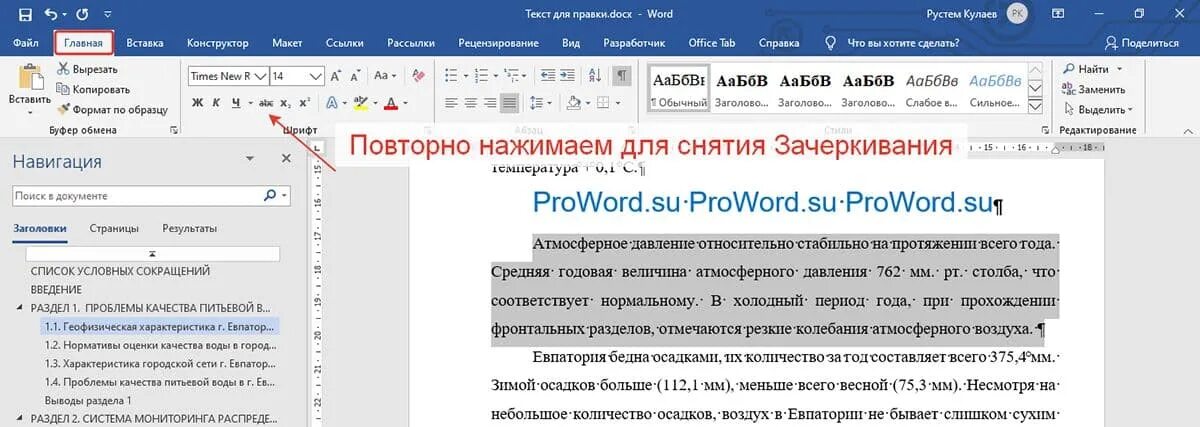The image size is (1200, 427).
Task: Sort the selected text alphabetically
Action: point(597,76)
